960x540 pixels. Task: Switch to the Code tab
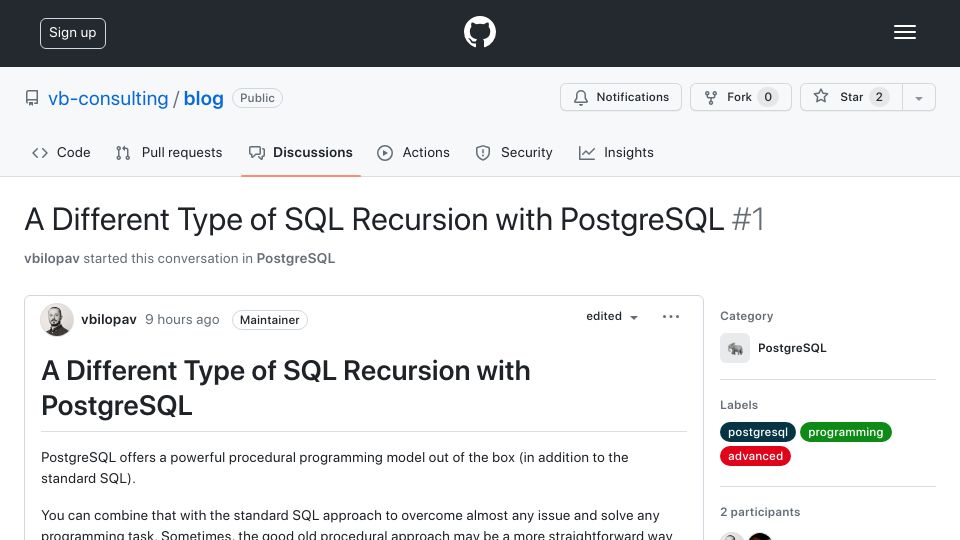(x=61, y=152)
